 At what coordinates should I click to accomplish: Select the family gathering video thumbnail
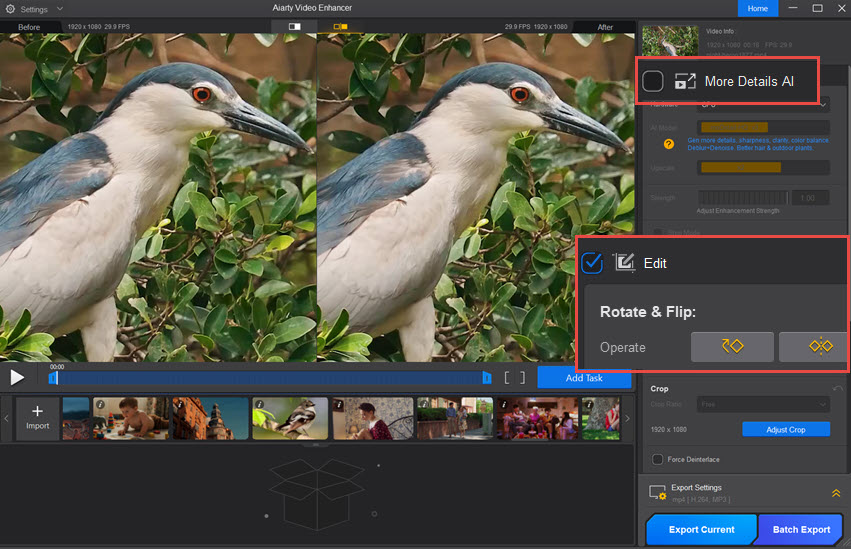point(537,418)
